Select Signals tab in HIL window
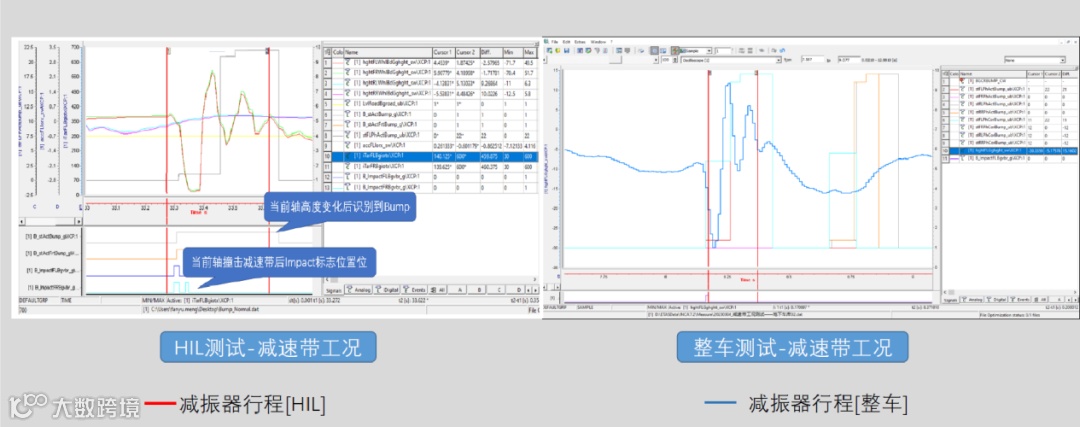 pos(332,290)
